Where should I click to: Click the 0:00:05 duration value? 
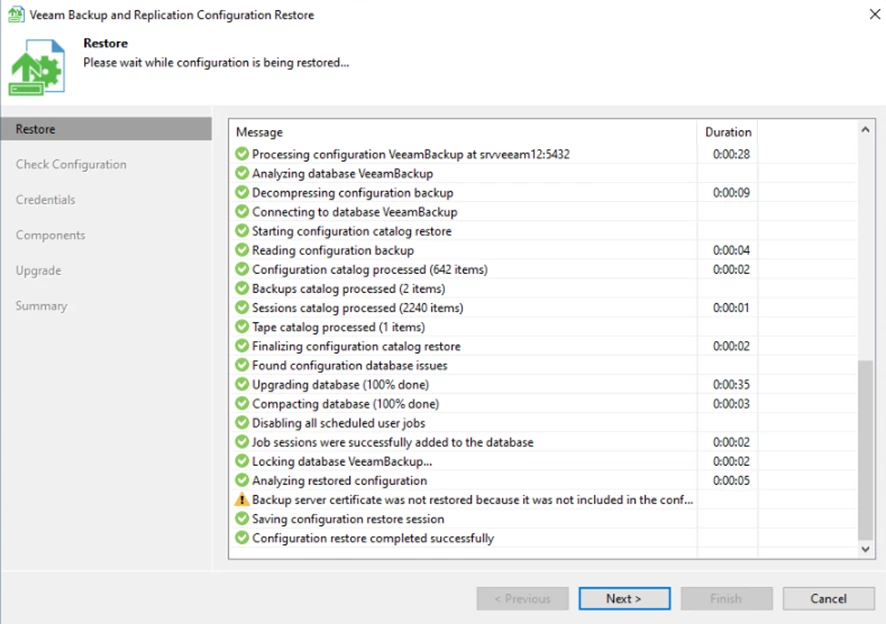click(x=731, y=480)
